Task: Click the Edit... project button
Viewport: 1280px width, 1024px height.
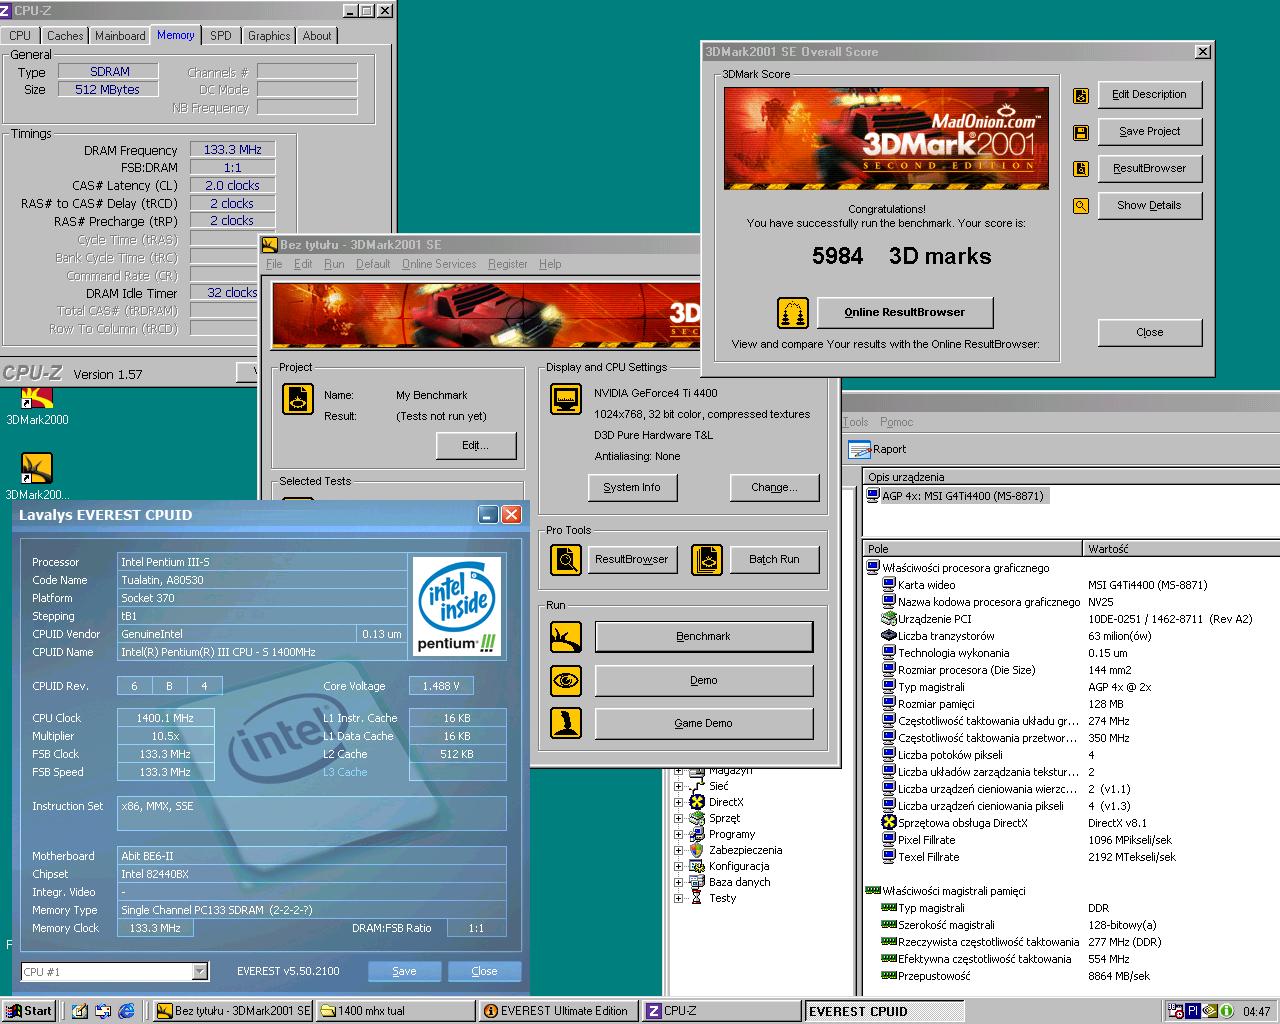Action: (x=476, y=446)
